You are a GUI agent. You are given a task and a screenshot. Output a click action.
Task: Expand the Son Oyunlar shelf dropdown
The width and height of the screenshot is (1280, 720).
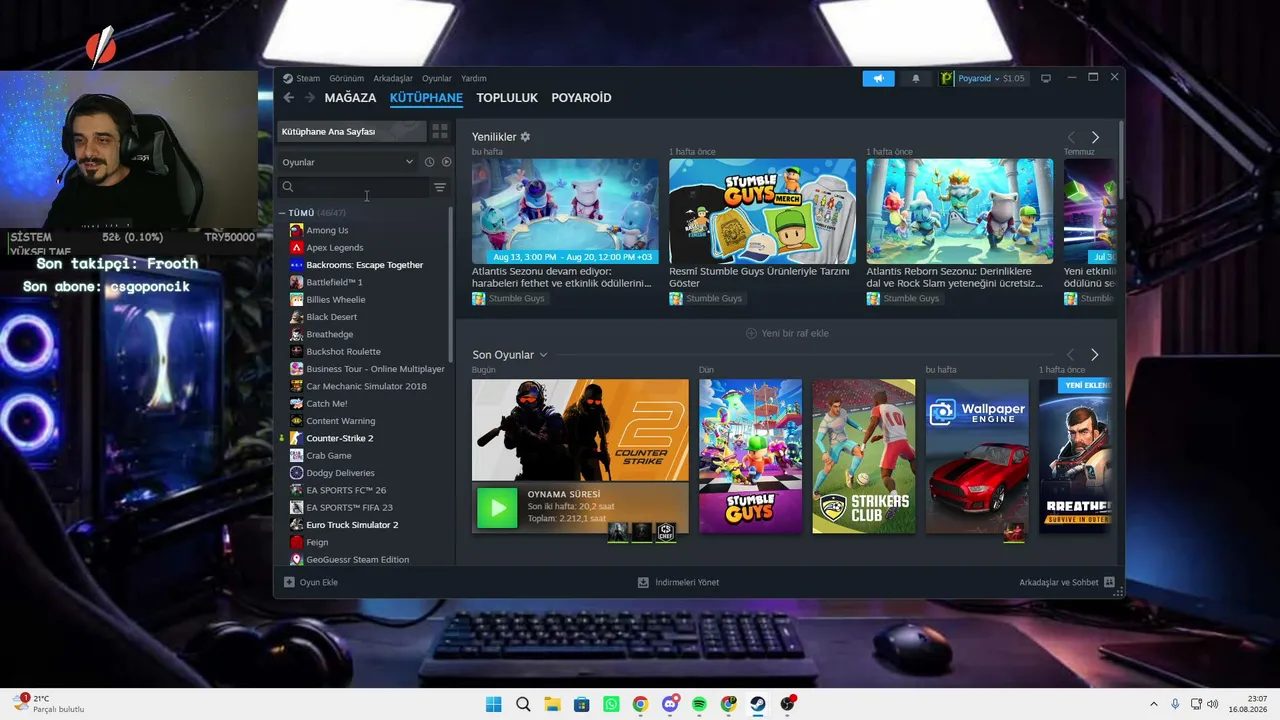point(544,355)
